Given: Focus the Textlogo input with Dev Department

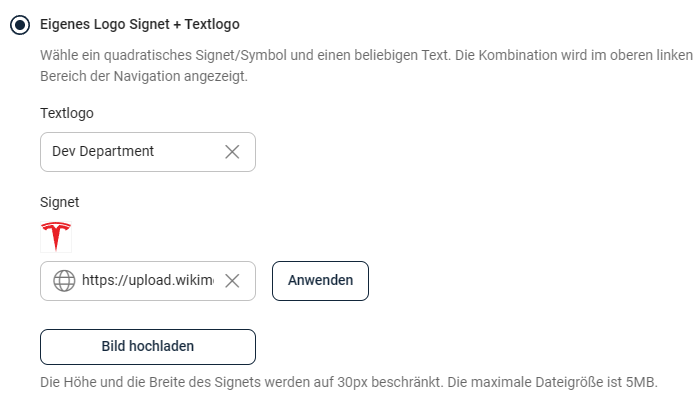Looking at the screenshot, I should tap(148, 152).
